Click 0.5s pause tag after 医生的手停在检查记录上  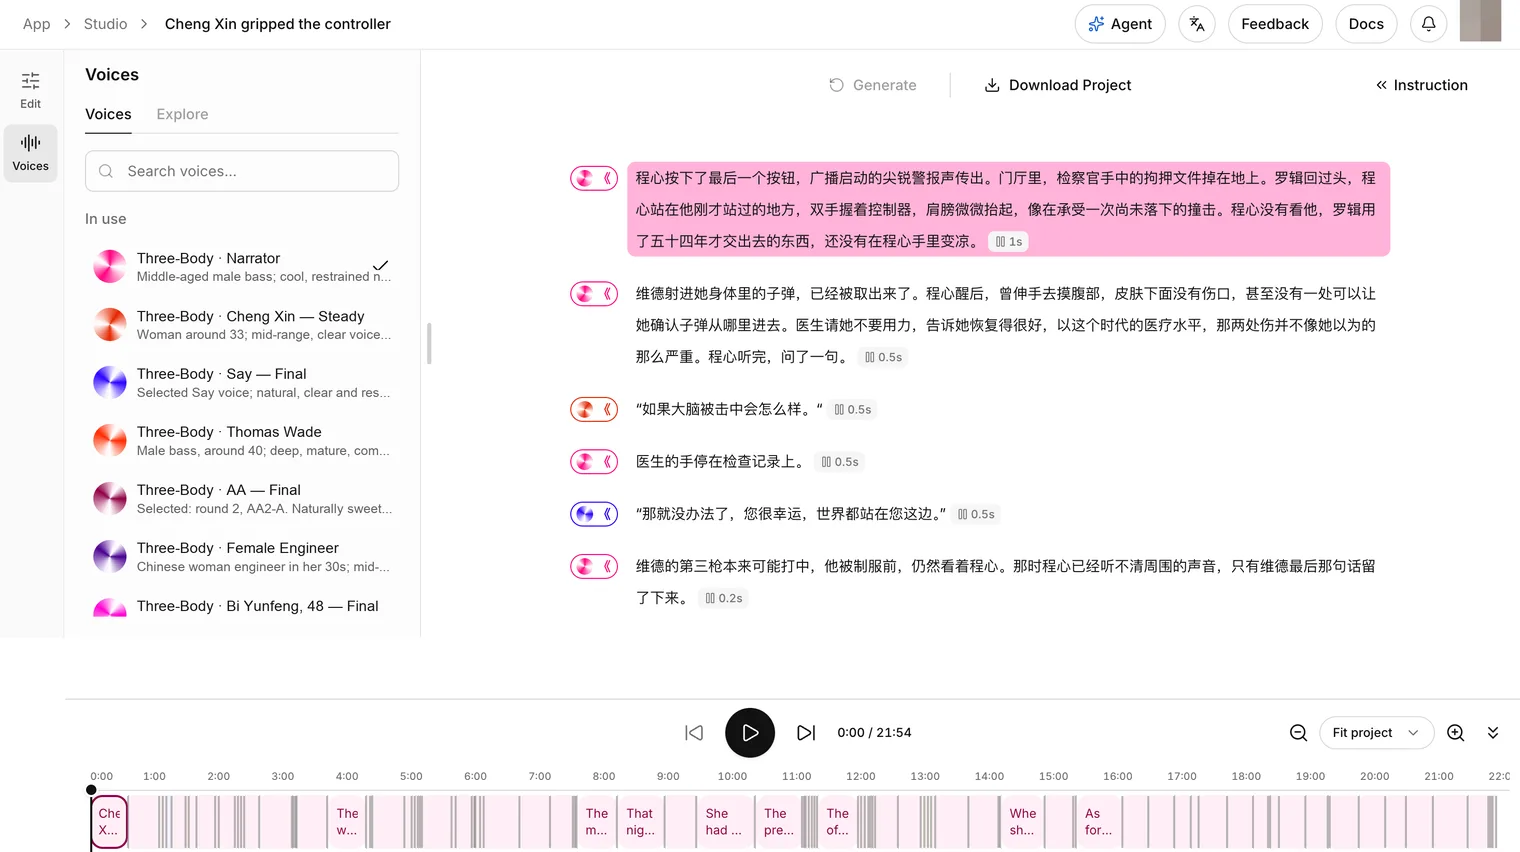point(840,462)
